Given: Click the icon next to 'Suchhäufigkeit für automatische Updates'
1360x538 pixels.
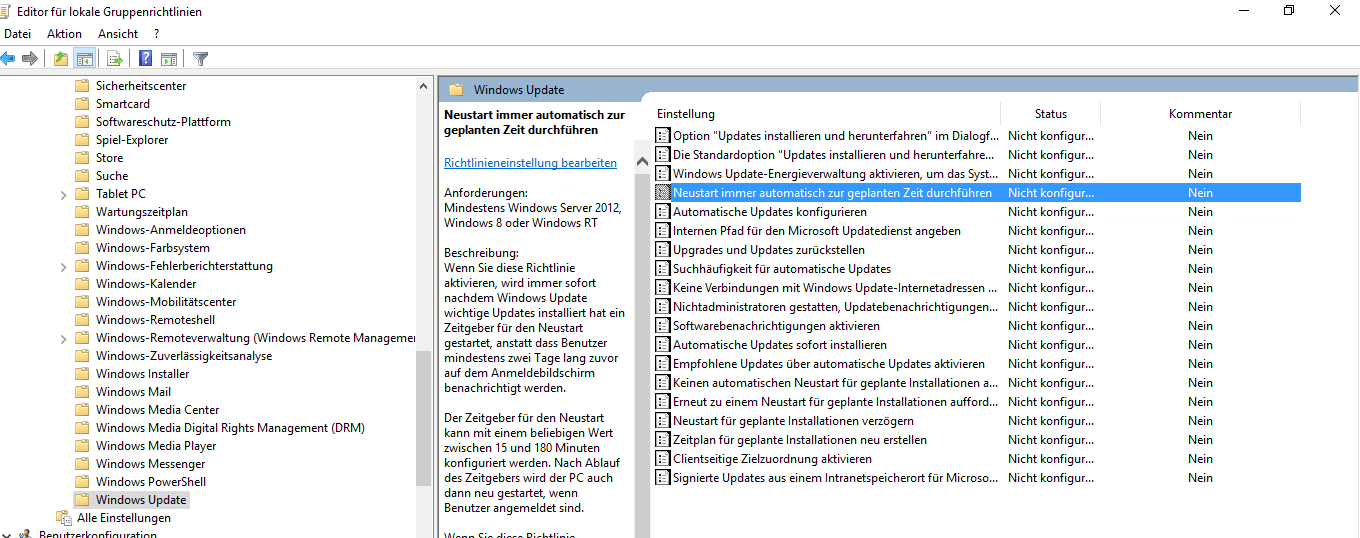Looking at the screenshot, I should point(662,269).
